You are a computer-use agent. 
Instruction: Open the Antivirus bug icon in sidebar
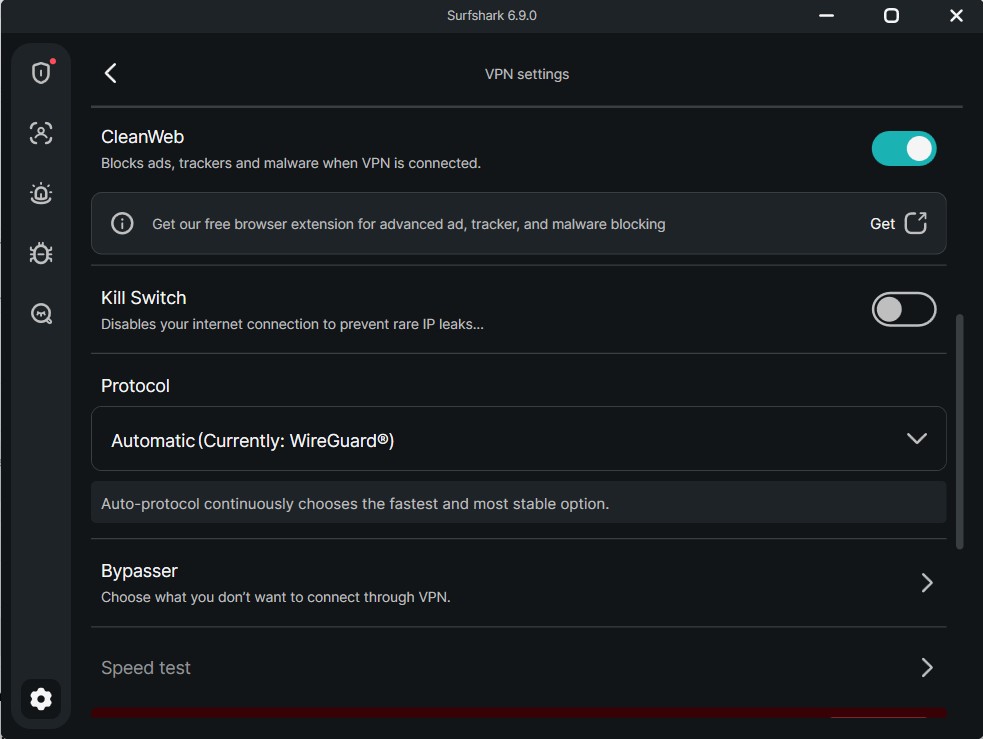(41, 253)
